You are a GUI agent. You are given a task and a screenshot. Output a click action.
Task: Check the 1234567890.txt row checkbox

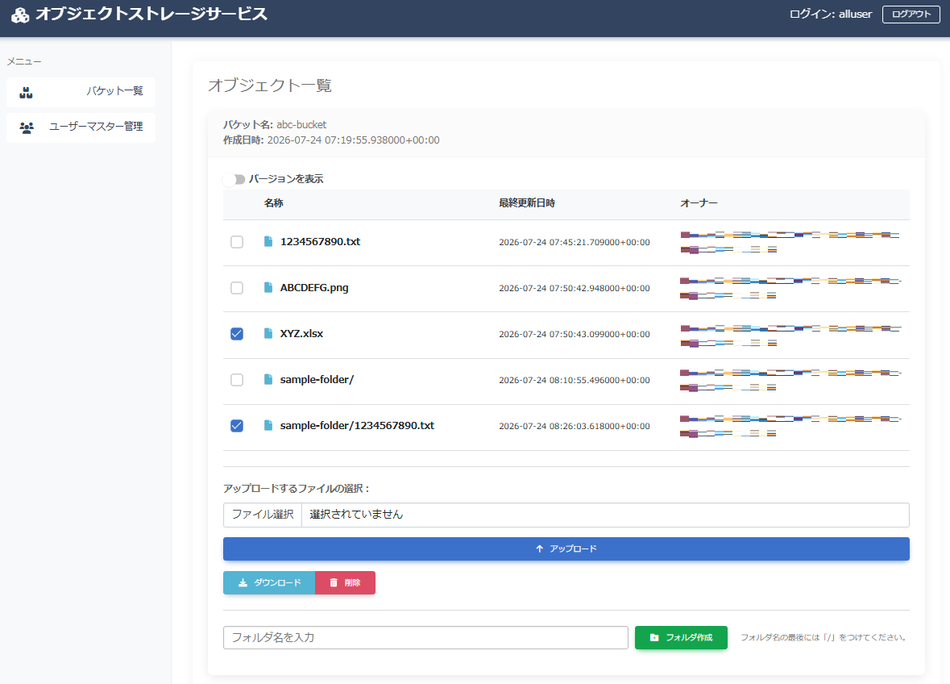pos(237,242)
